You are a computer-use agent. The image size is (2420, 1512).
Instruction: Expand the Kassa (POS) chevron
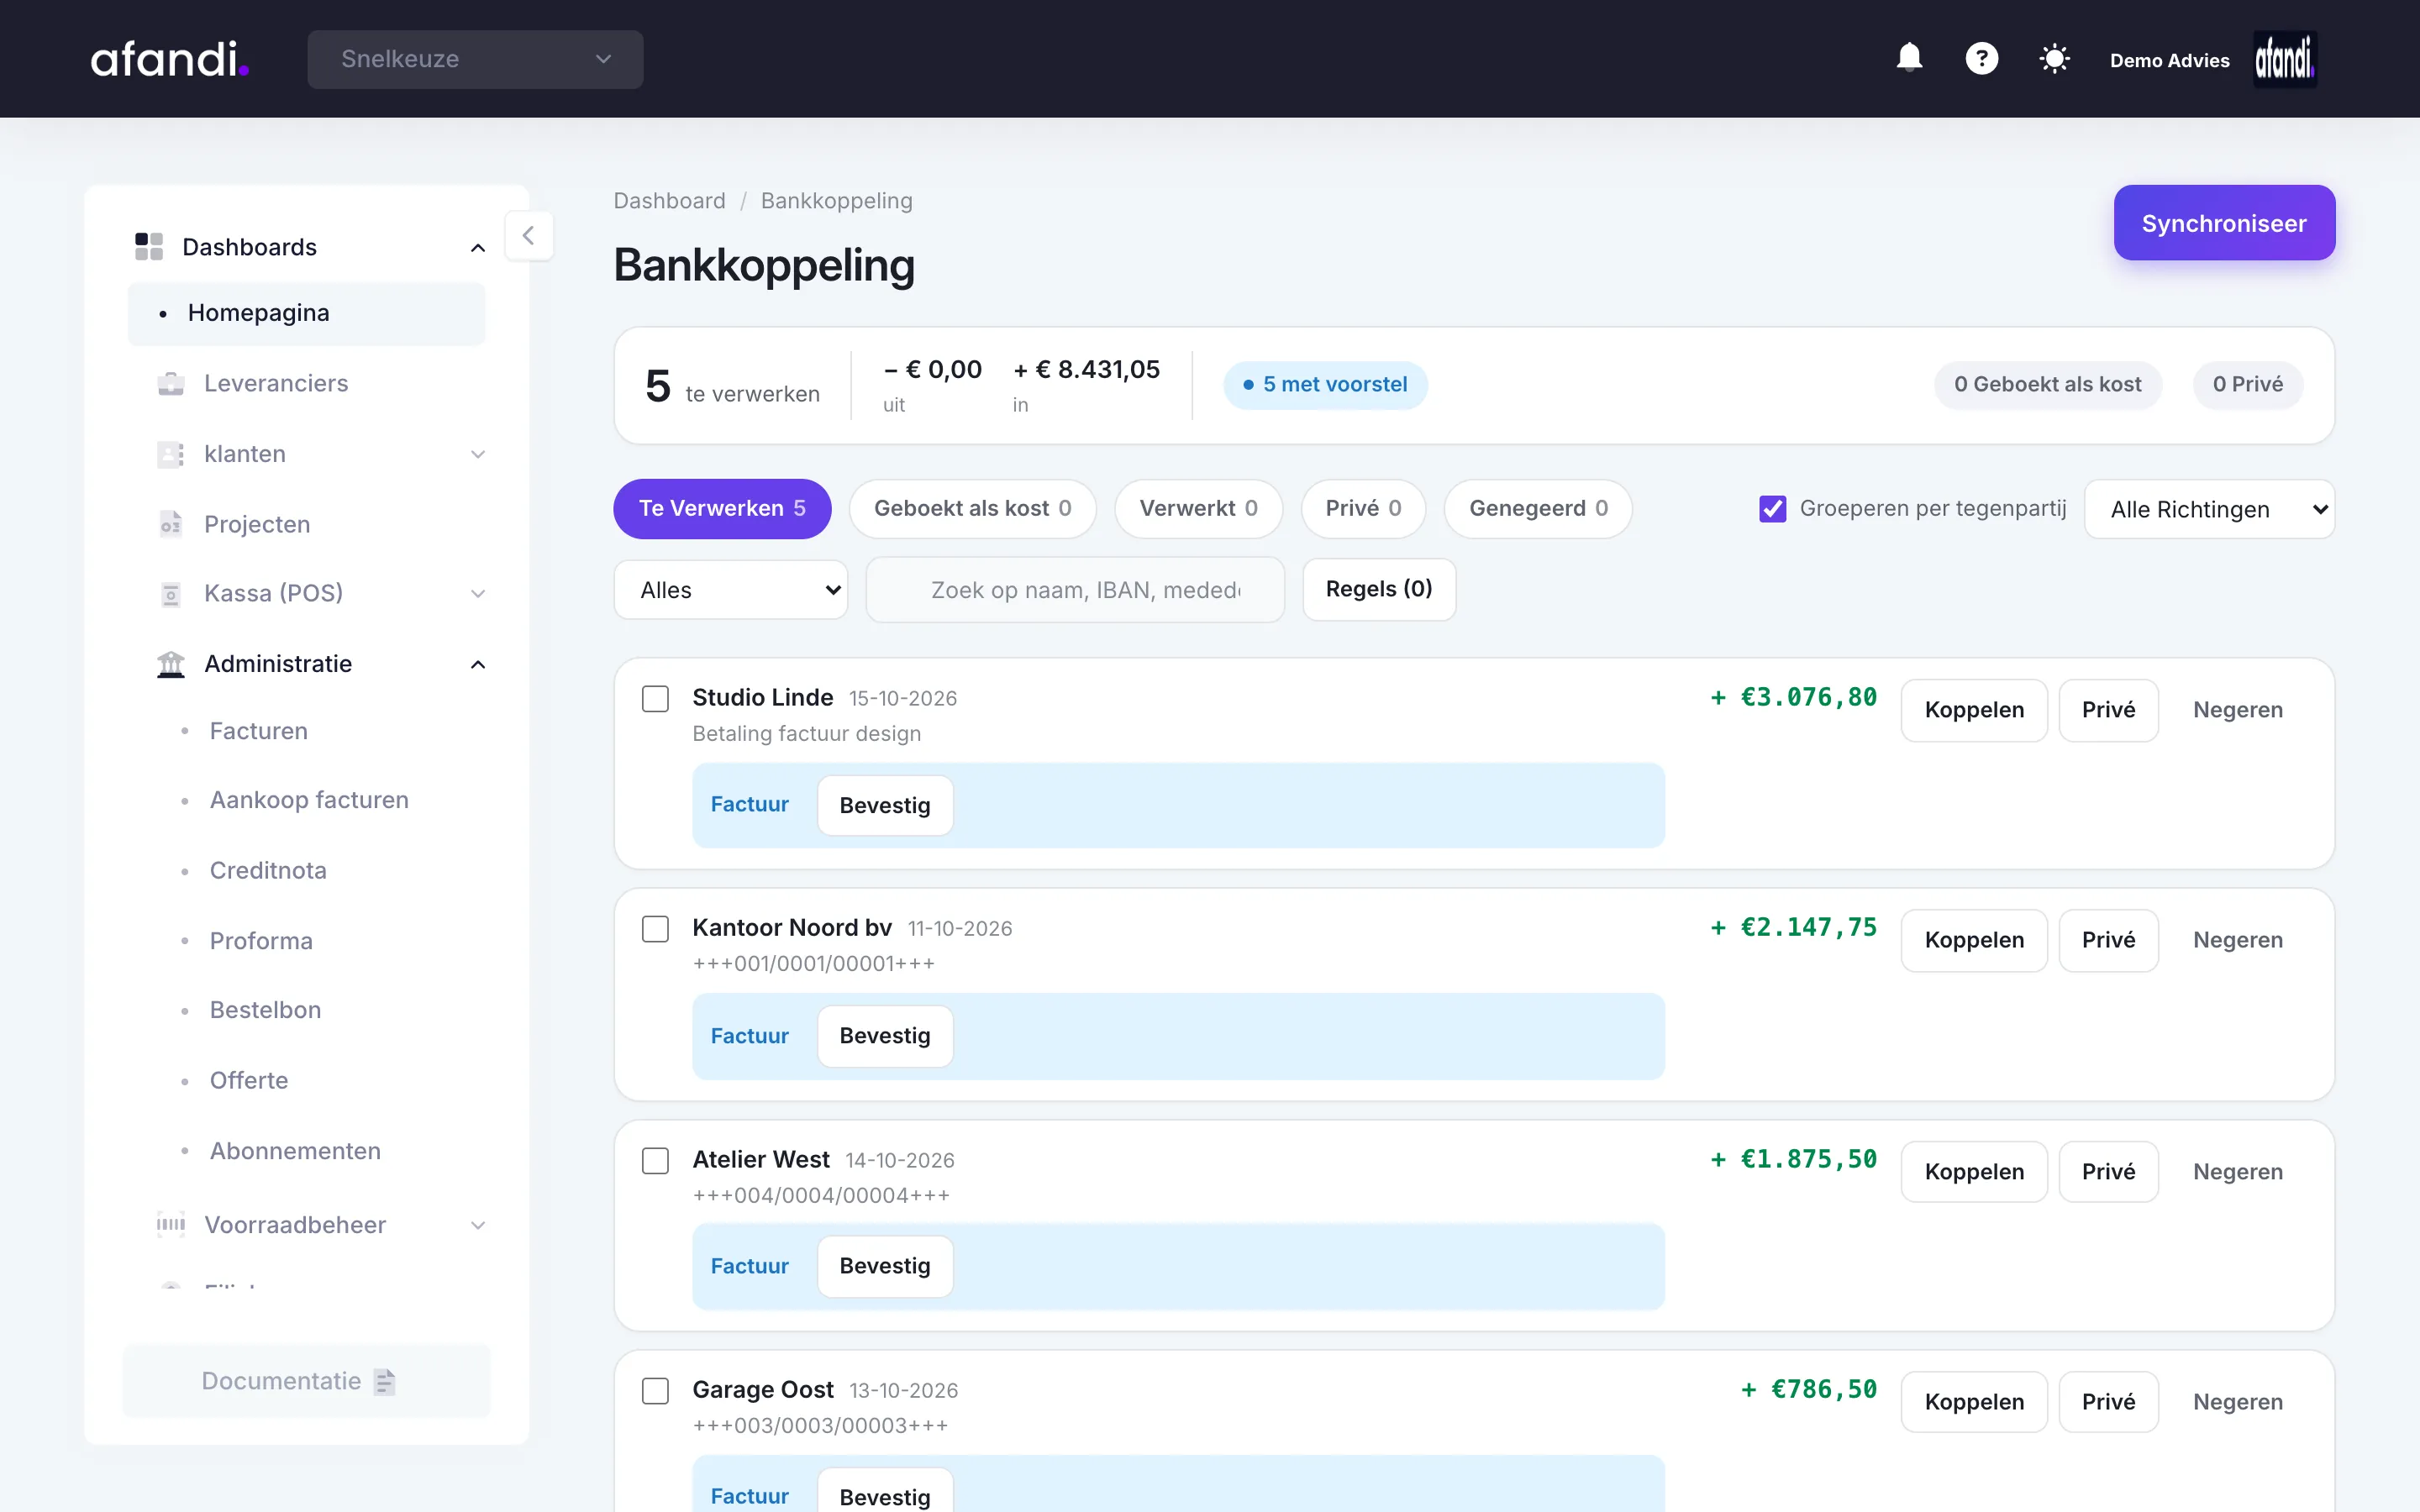pyautogui.click(x=478, y=594)
